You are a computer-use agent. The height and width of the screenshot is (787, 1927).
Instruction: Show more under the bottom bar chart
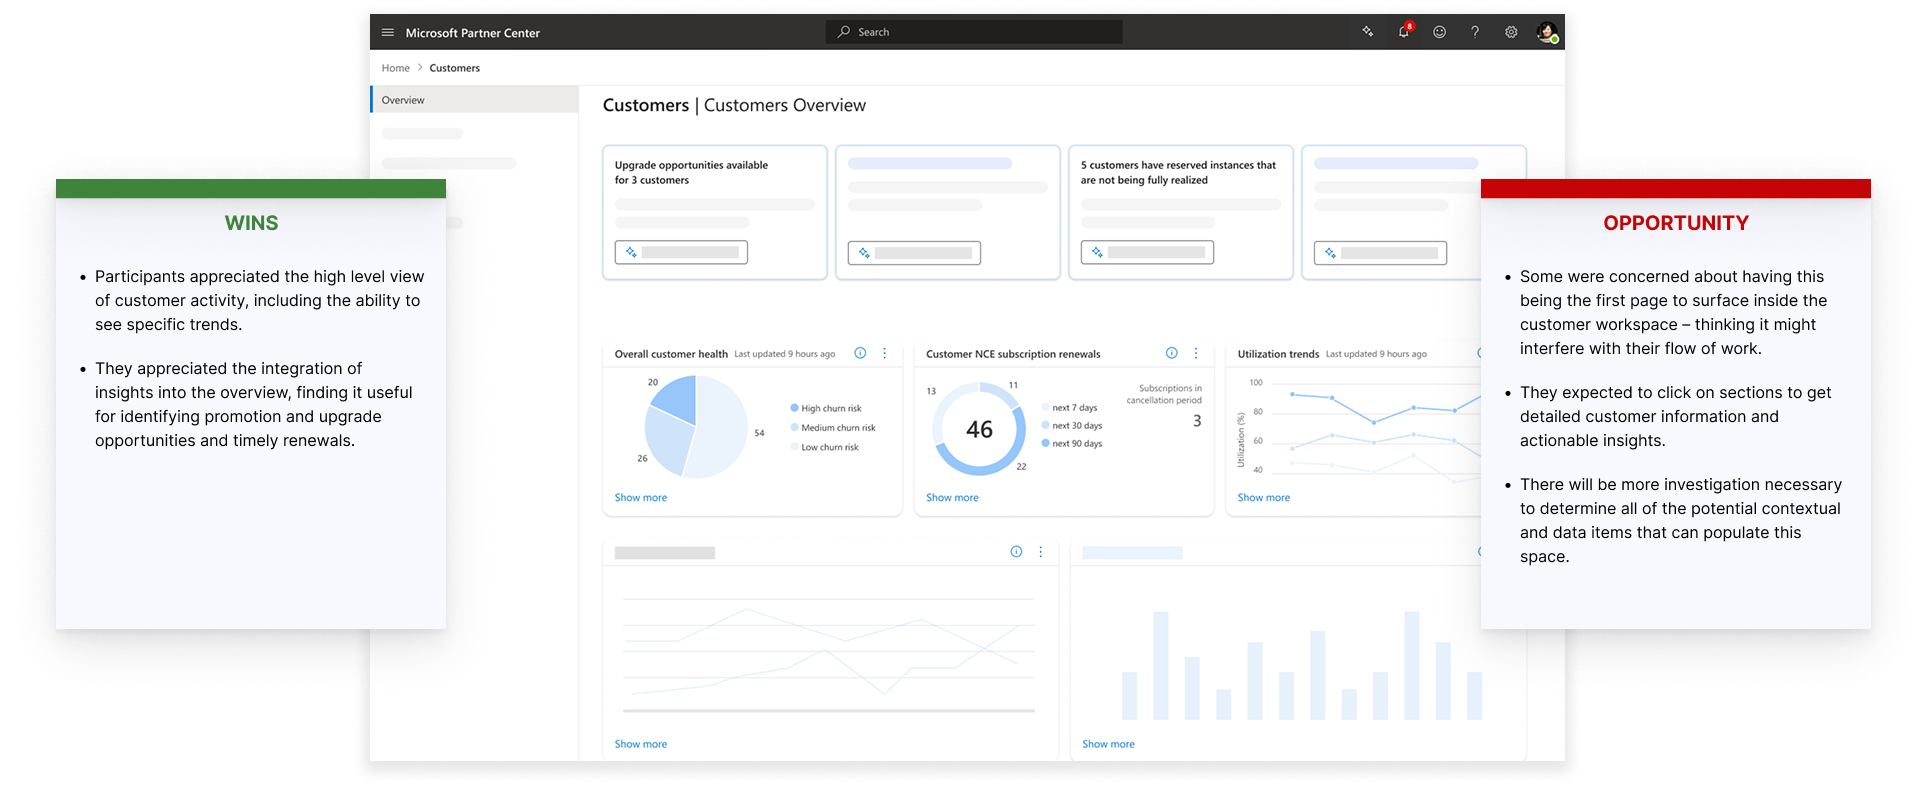(x=1108, y=744)
